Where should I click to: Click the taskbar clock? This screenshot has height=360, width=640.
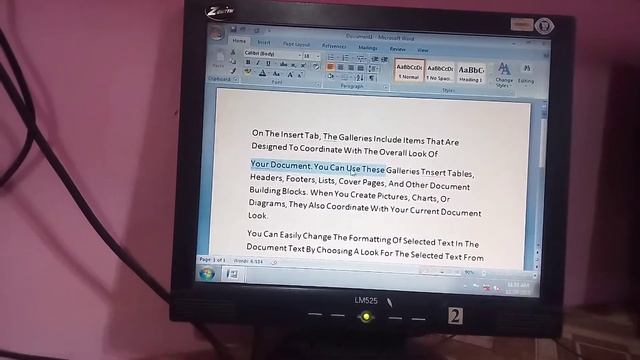518,288
